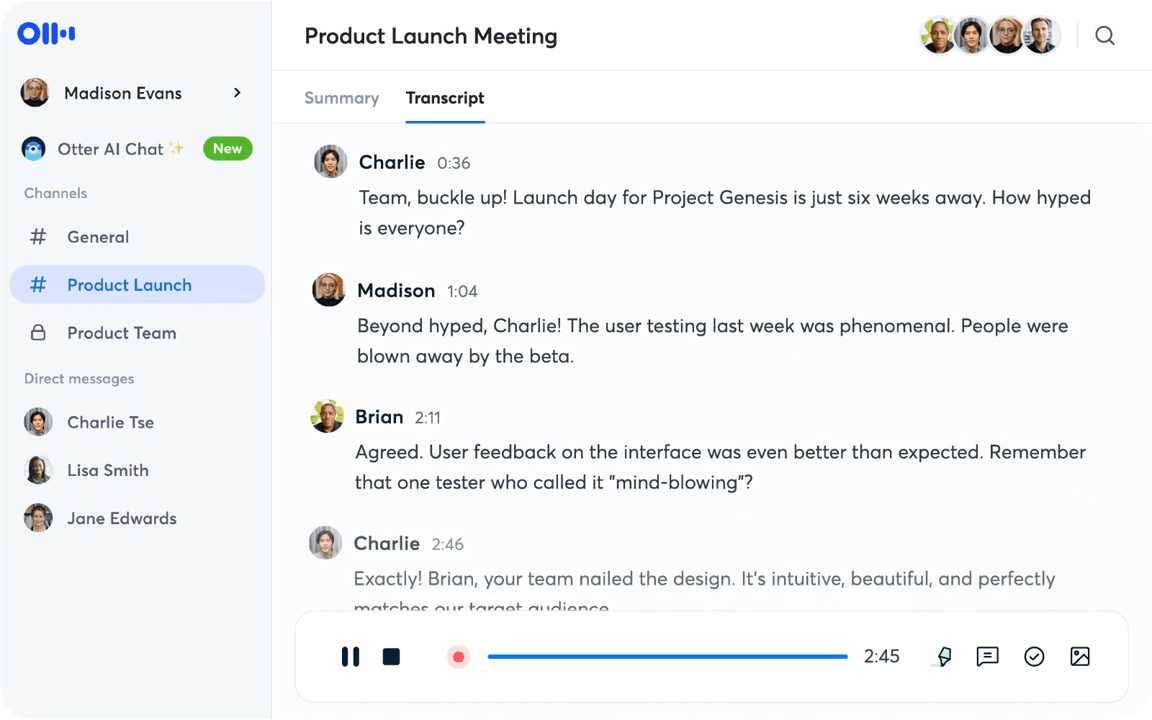Stop the recording with the square button
This screenshot has height=720, width=1152.
[x=392, y=656]
